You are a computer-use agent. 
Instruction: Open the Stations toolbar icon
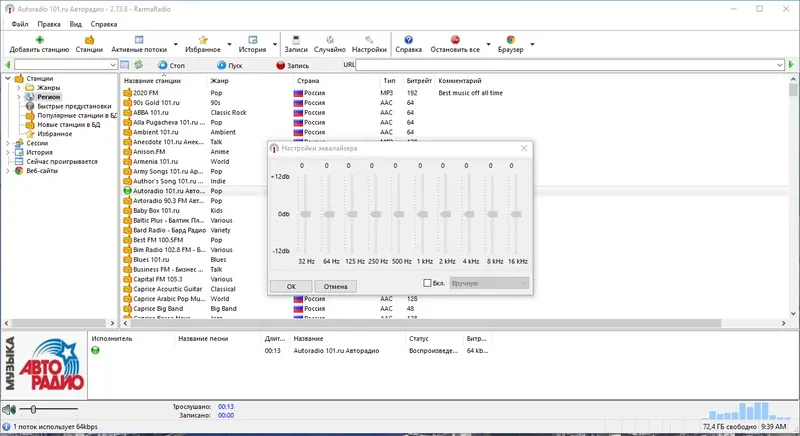[89, 40]
